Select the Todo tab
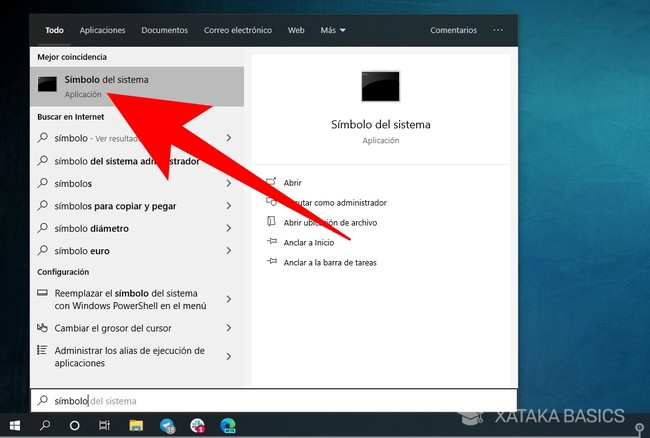This screenshot has width=650, height=438. click(54, 30)
